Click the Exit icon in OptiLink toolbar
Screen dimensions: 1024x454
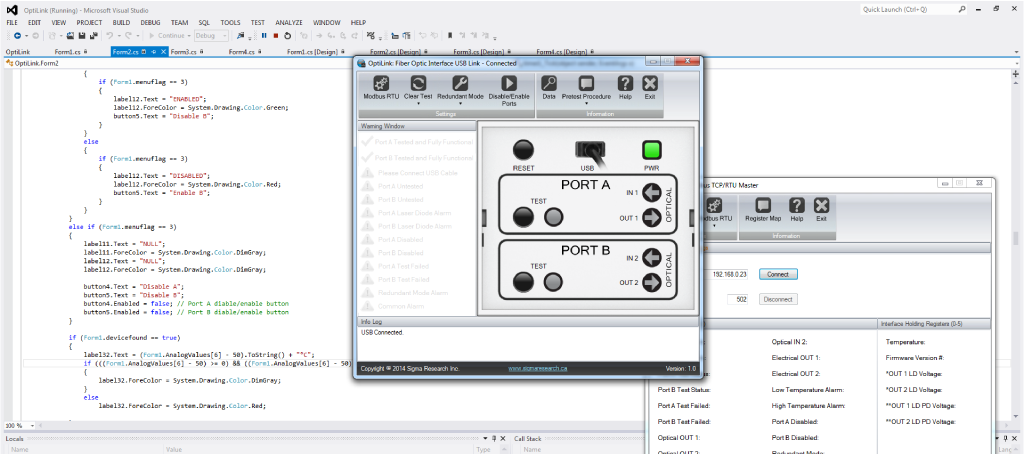649,84
